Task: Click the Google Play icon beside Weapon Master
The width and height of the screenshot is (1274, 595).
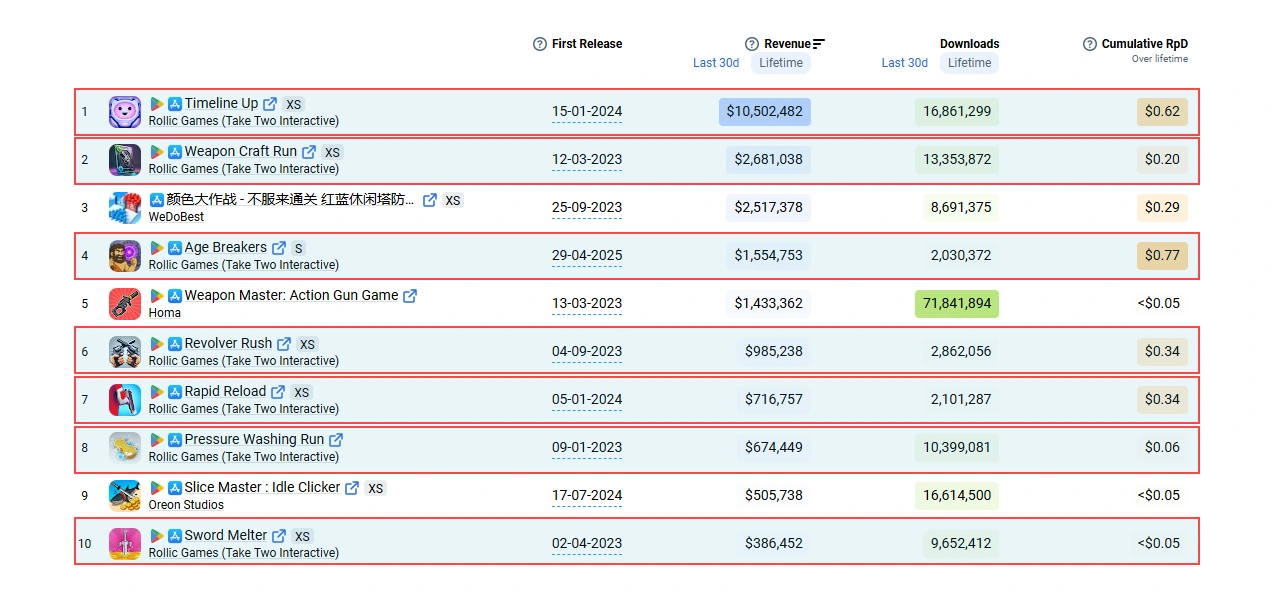Action: click(157, 296)
